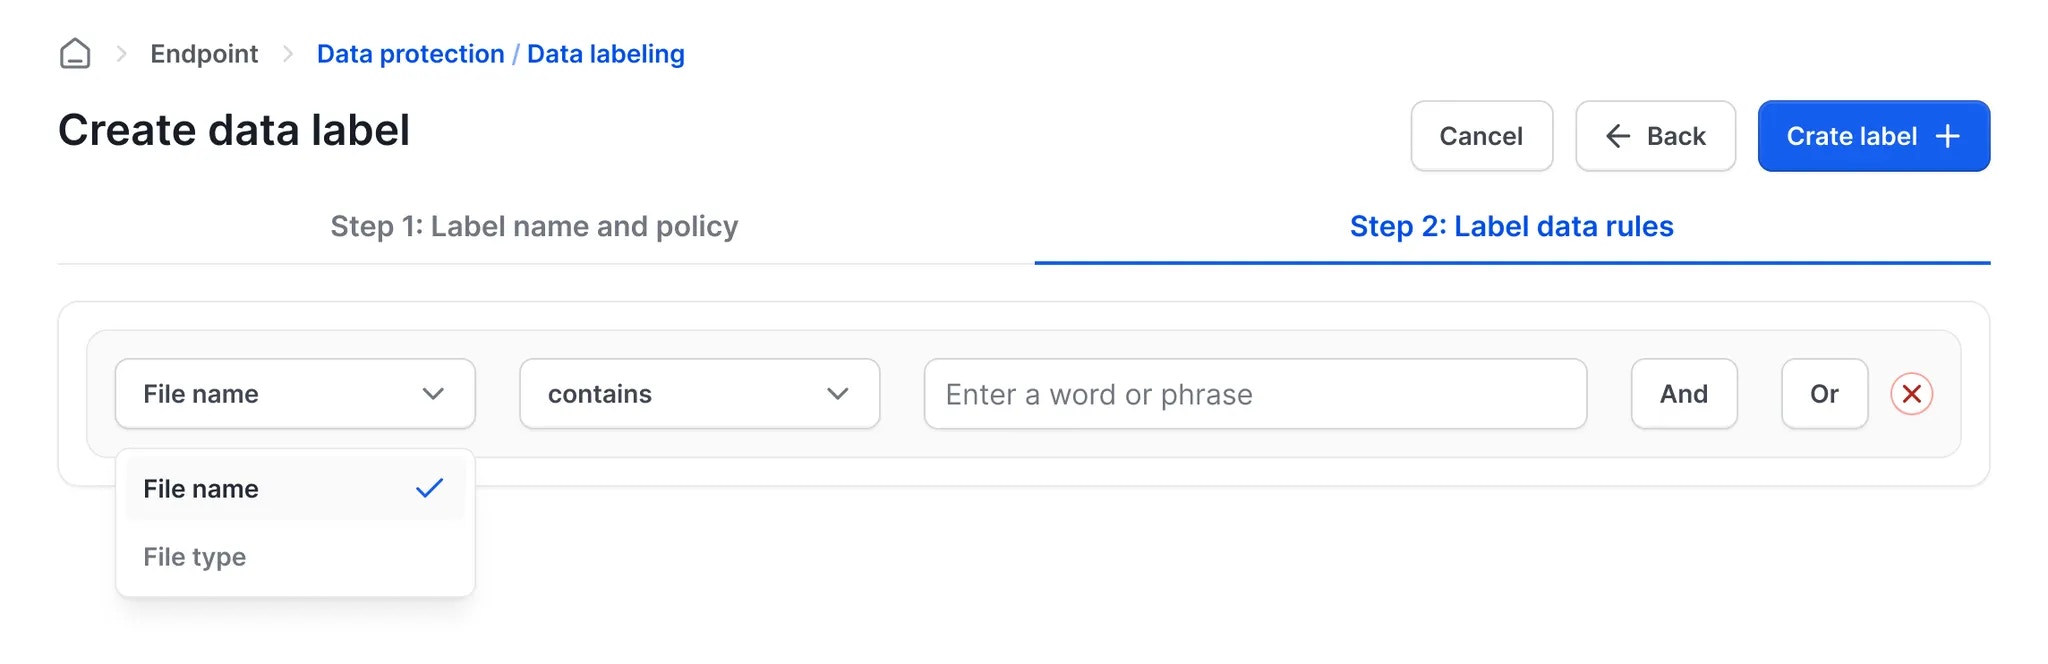Click the Enter a word or phrase field
This screenshot has height=664, width=2048.
[1255, 394]
